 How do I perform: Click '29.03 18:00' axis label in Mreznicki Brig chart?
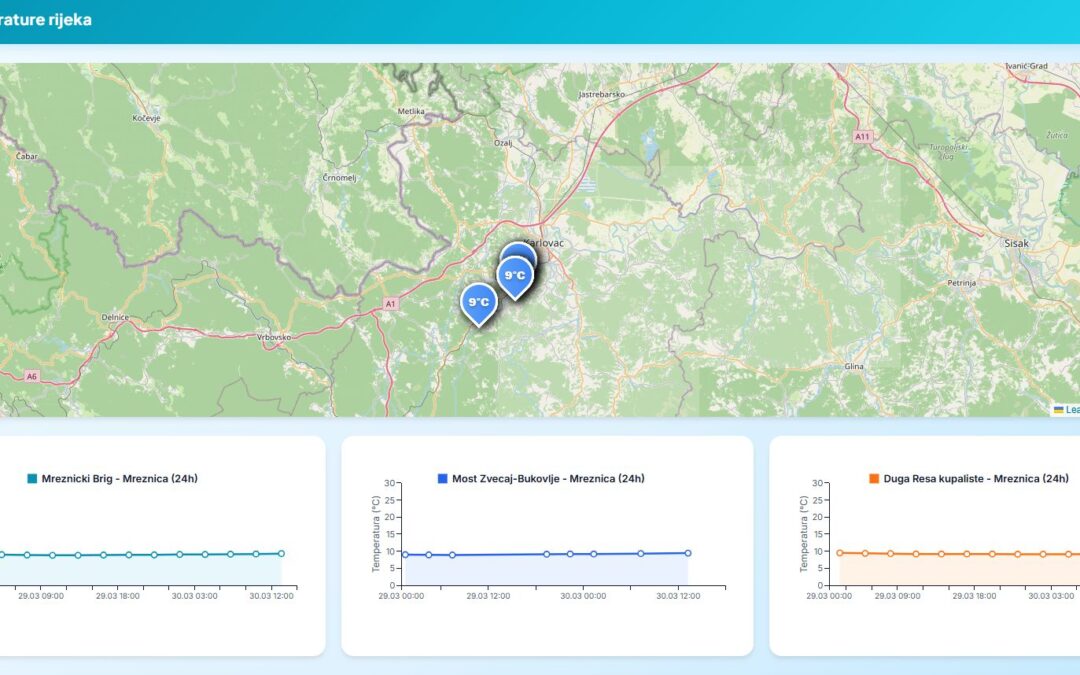[x=117, y=596]
